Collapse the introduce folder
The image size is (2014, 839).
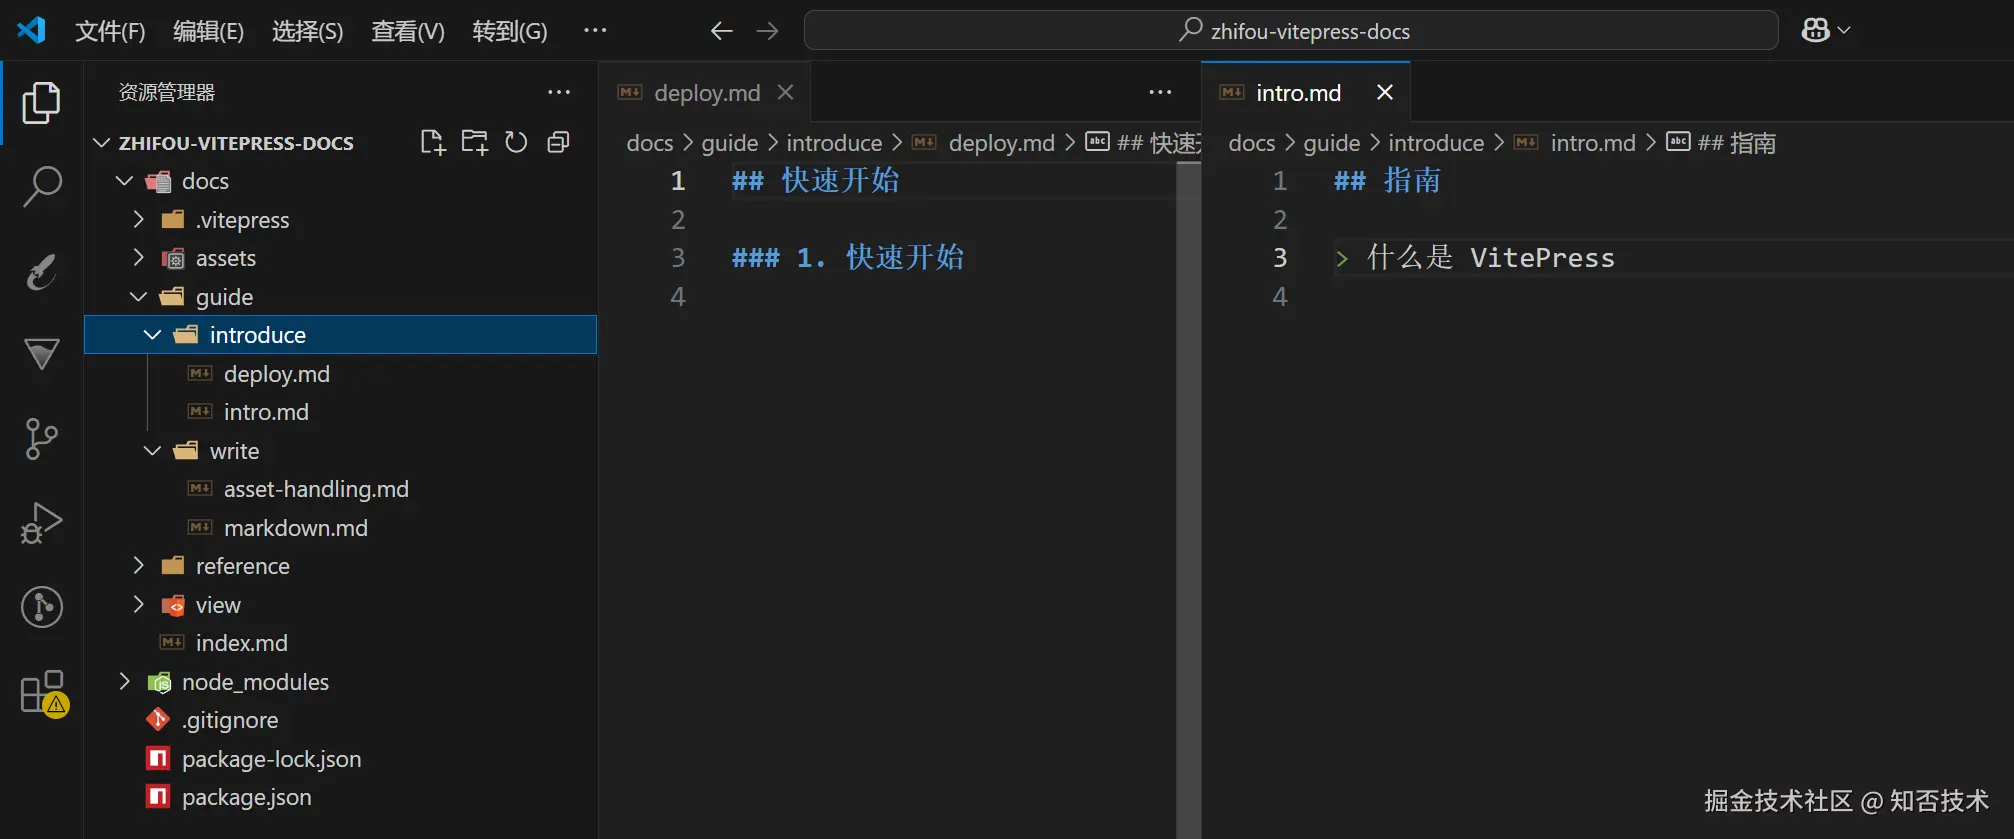tap(153, 335)
